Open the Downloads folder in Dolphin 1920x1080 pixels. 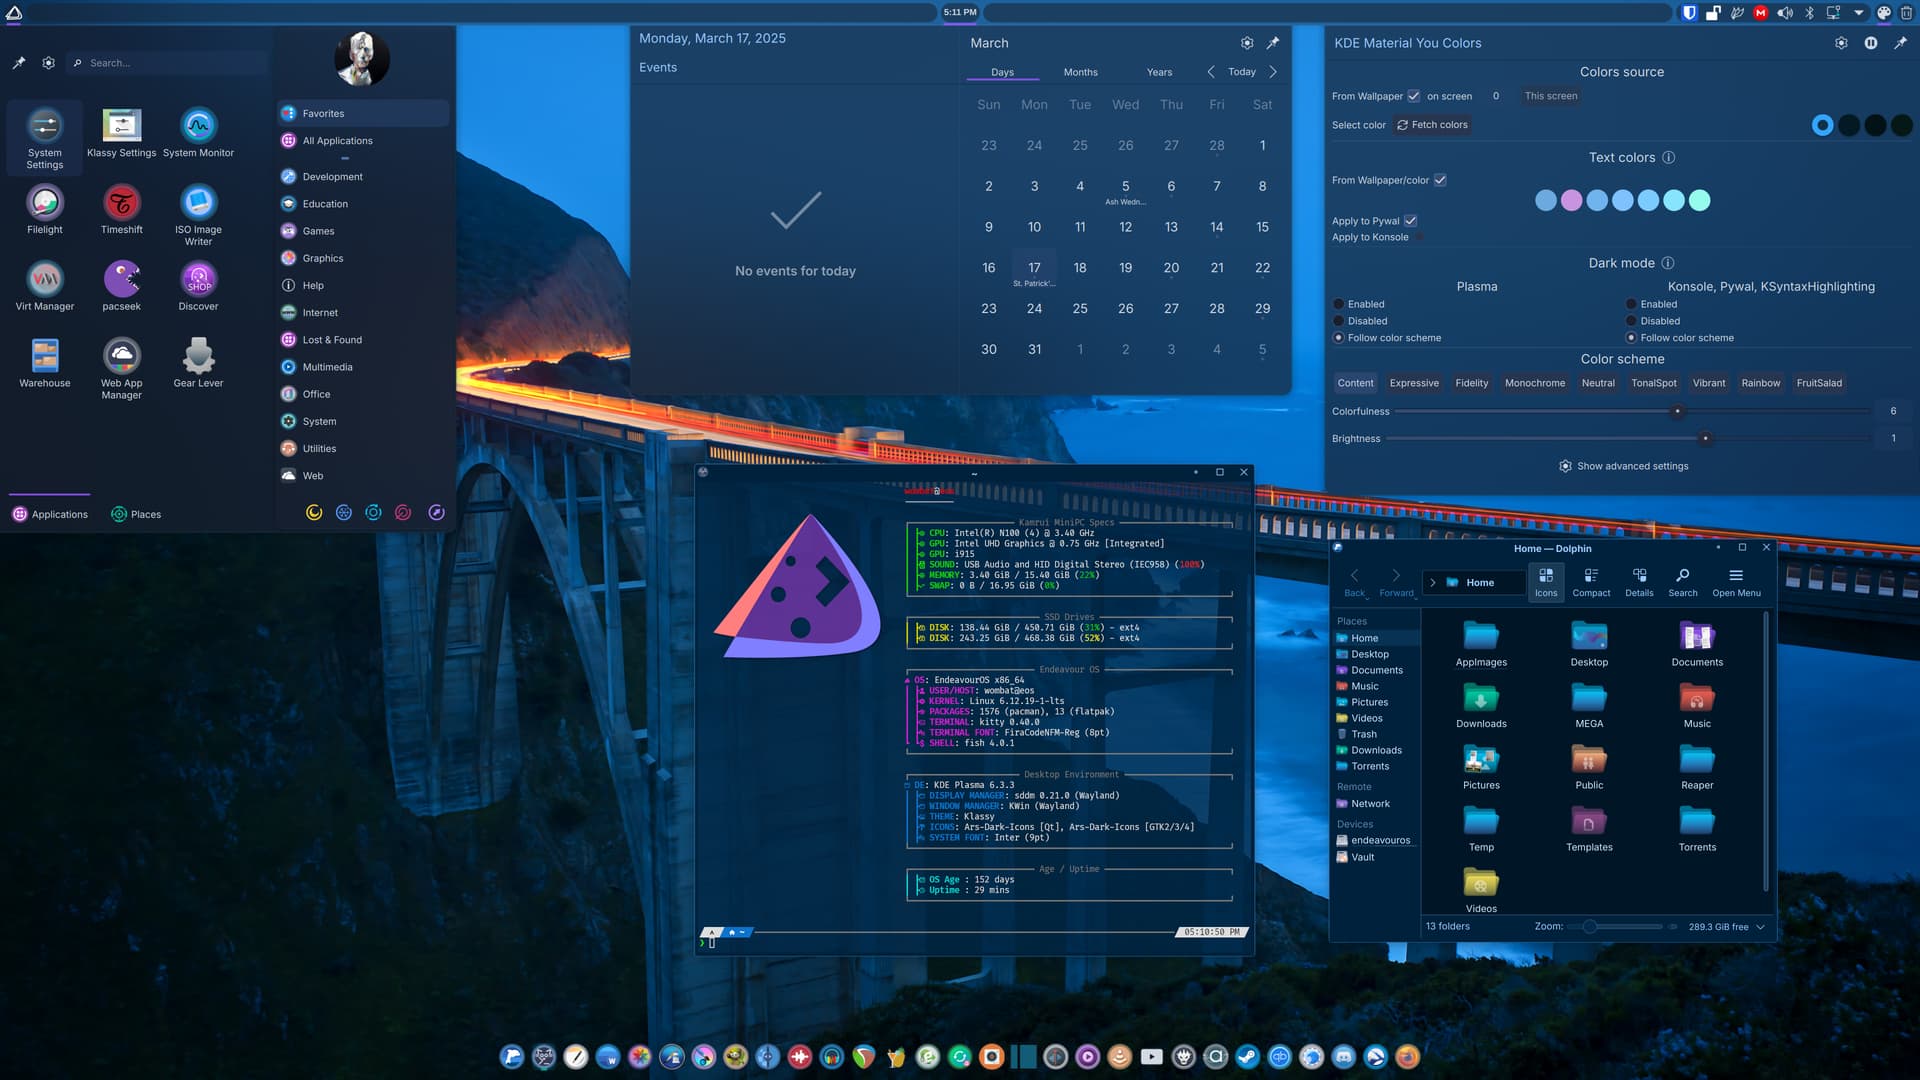(1480, 703)
